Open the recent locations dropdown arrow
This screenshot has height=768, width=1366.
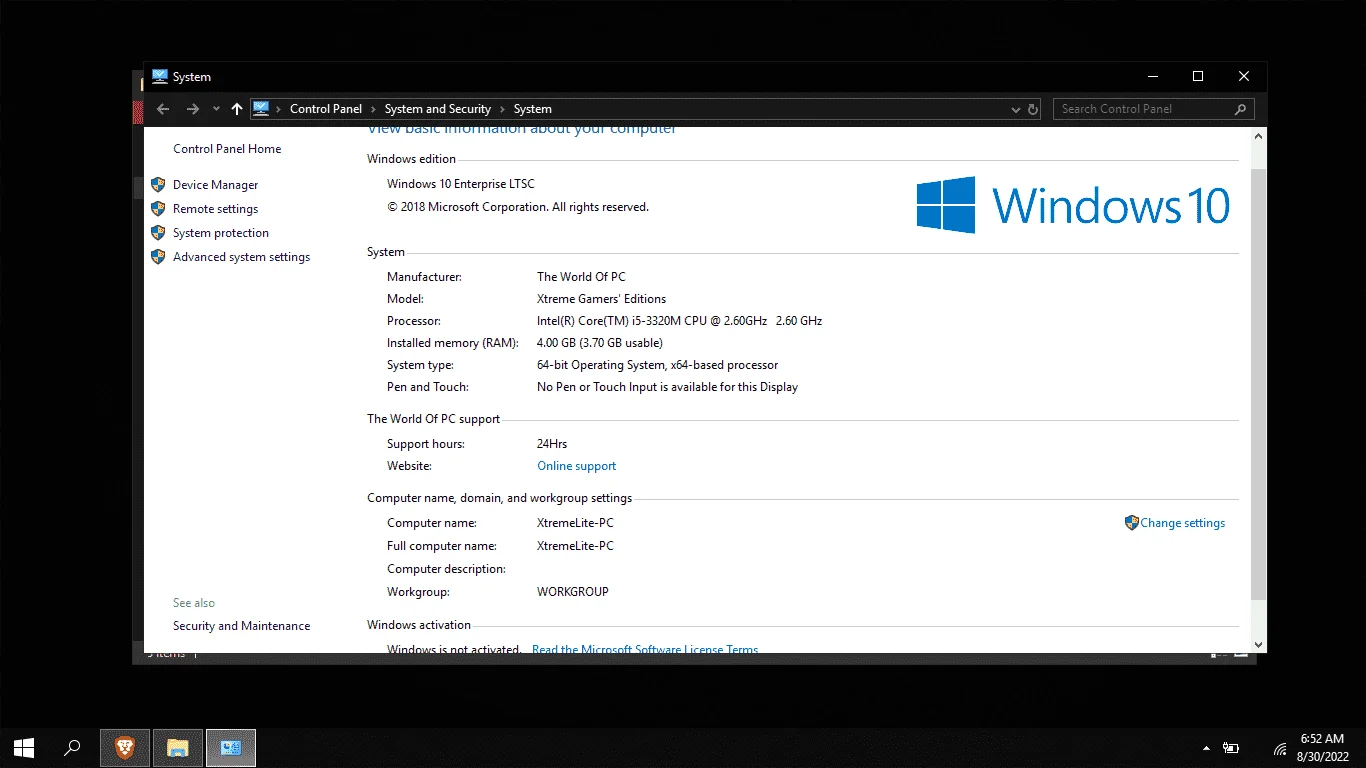216,109
